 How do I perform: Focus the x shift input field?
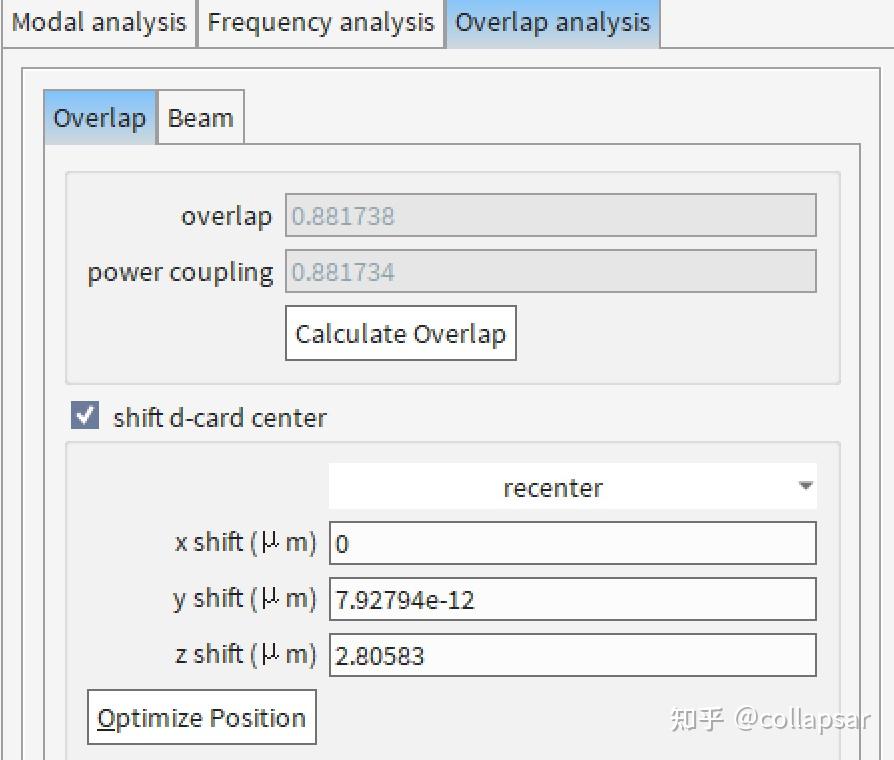click(x=572, y=544)
